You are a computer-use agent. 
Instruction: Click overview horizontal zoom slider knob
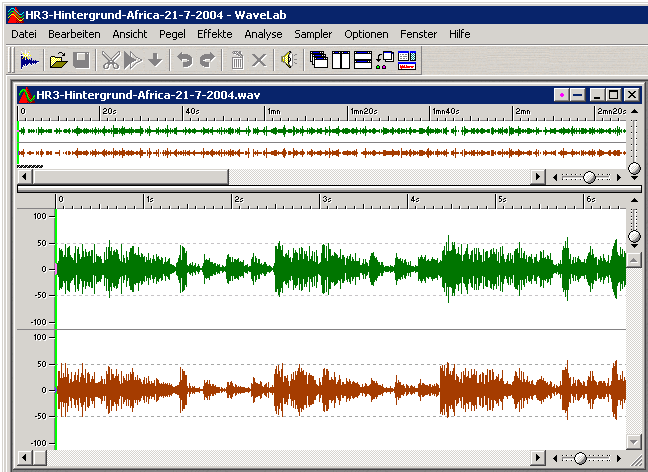tap(589, 176)
